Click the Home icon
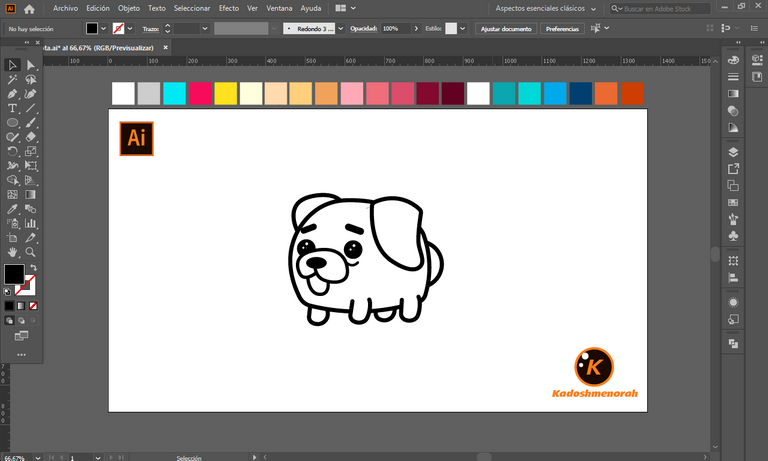 point(29,9)
